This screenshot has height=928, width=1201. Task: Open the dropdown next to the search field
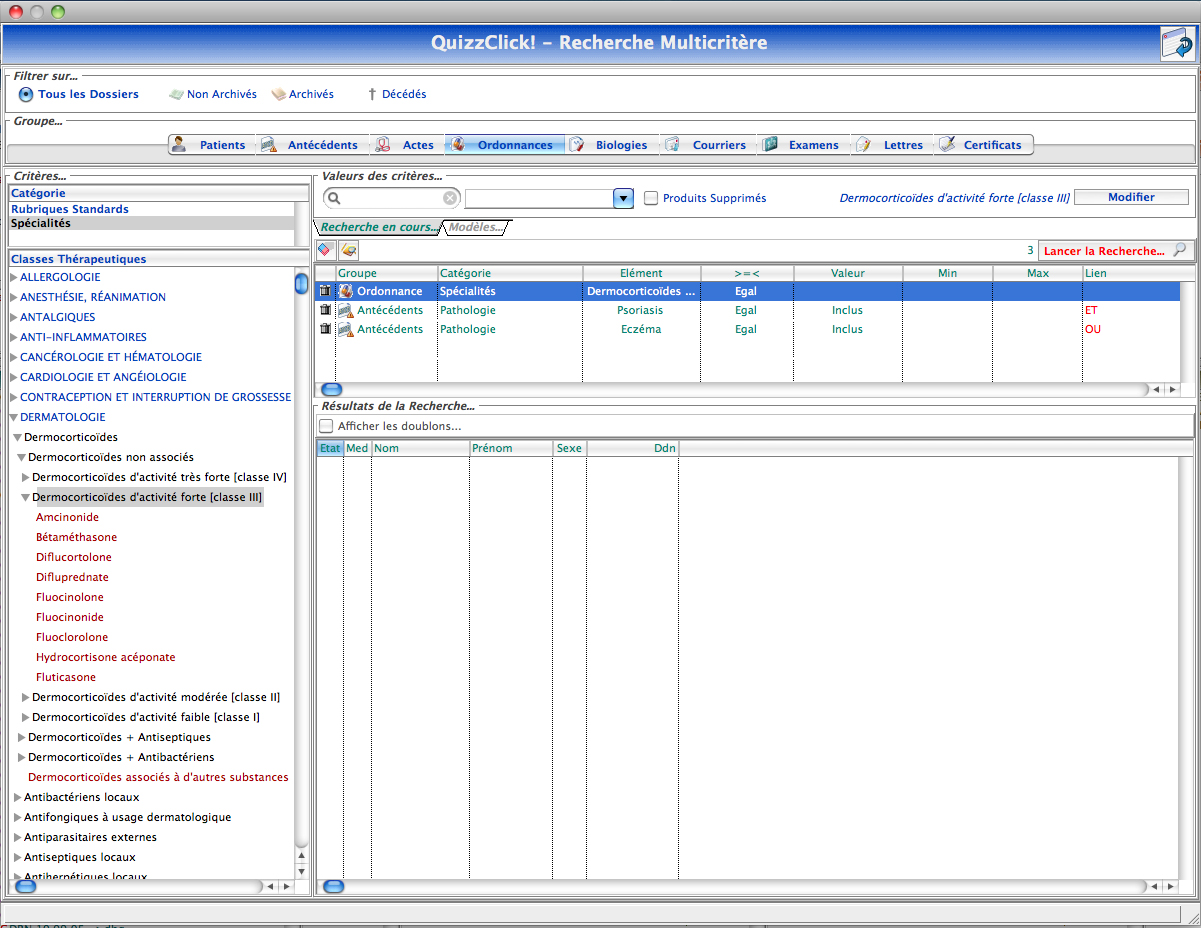(x=624, y=198)
